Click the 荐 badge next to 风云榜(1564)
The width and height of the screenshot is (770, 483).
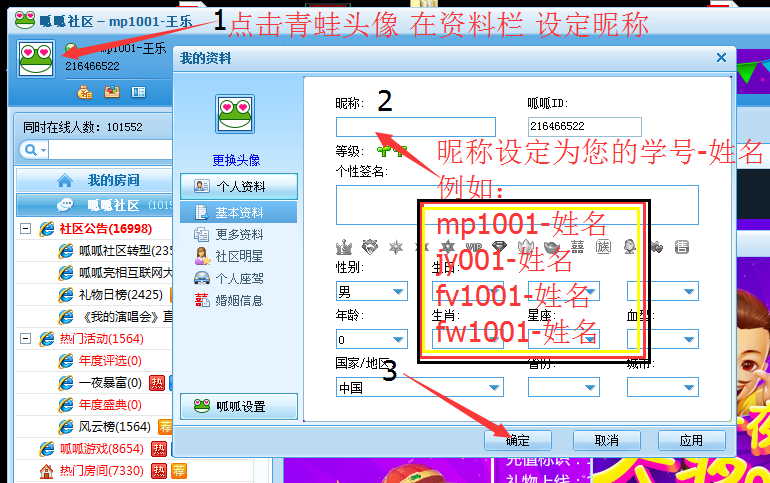165,427
